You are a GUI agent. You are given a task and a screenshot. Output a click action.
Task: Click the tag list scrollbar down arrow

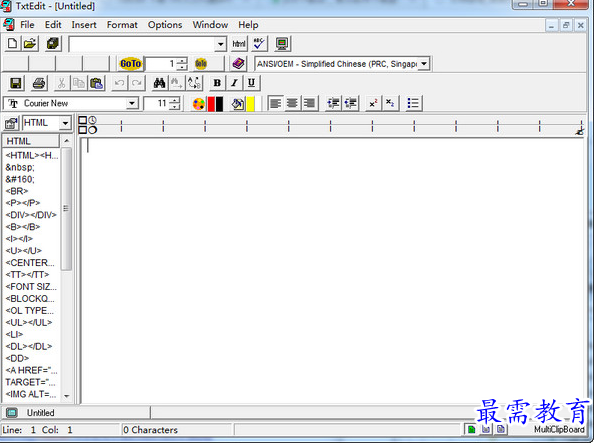pyautogui.click(x=67, y=396)
